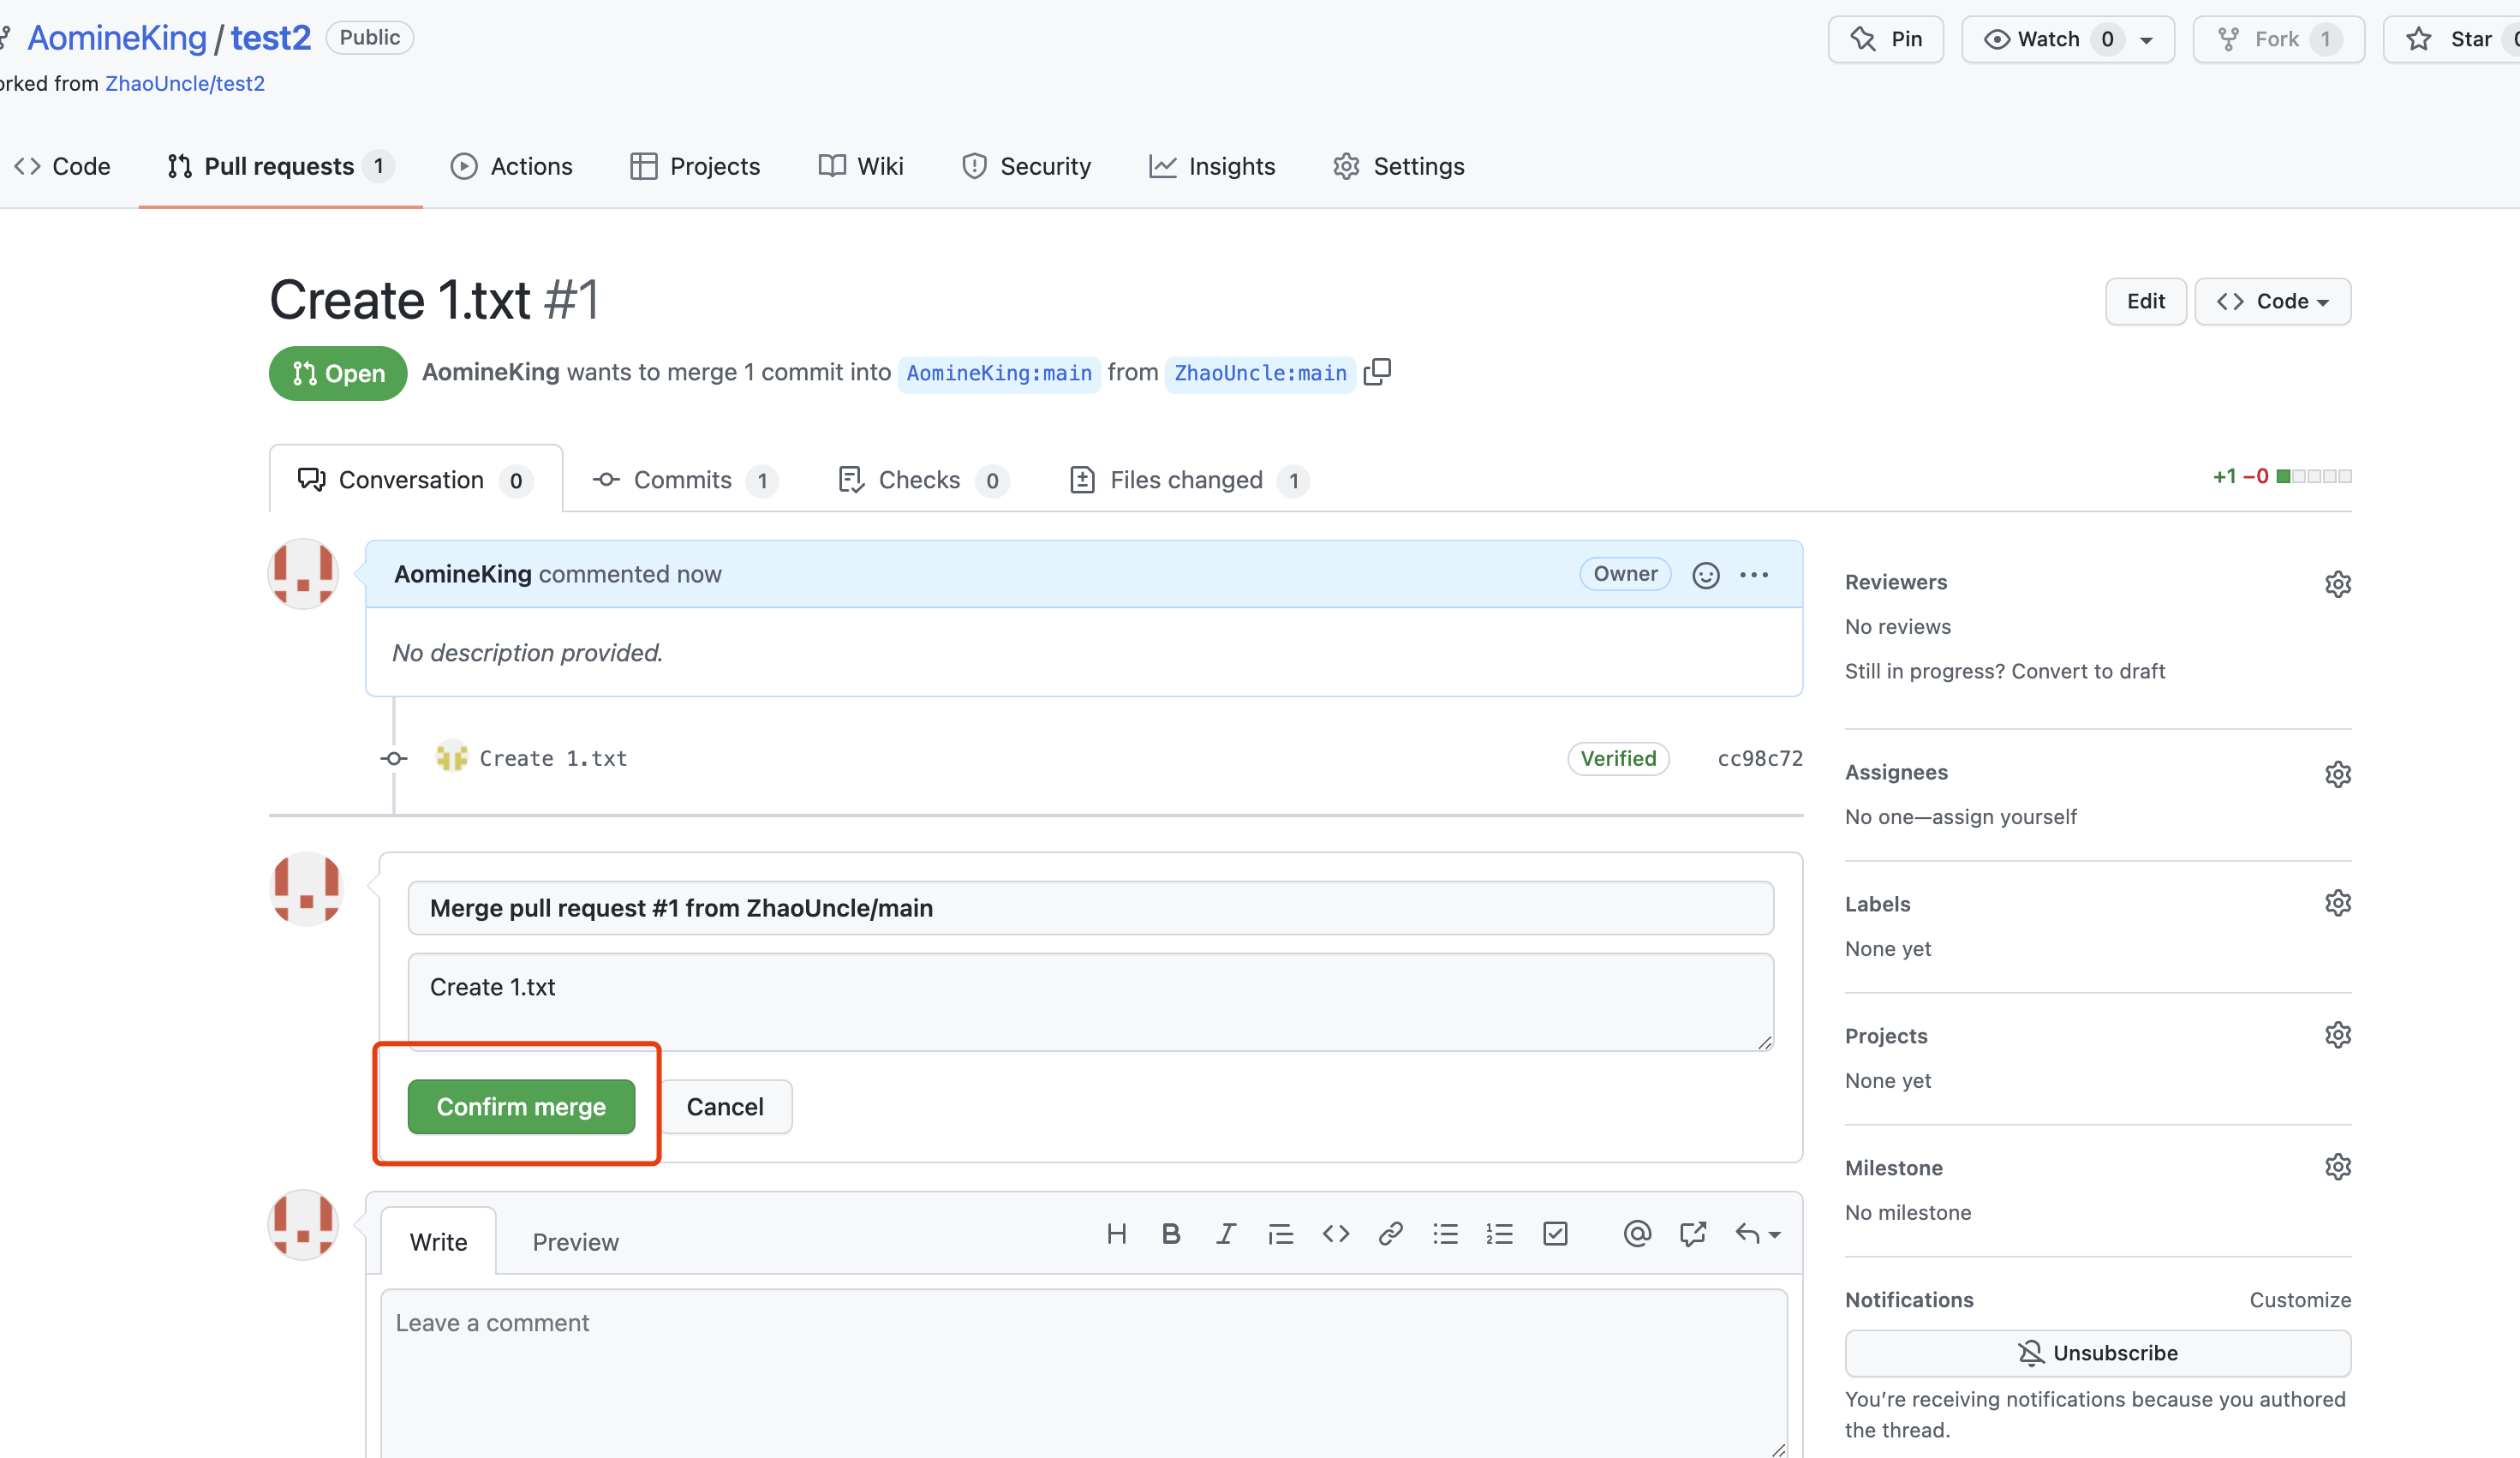The height and width of the screenshot is (1458, 2520).
Task: Open the Code dropdown button
Action: tap(2272, 301)
